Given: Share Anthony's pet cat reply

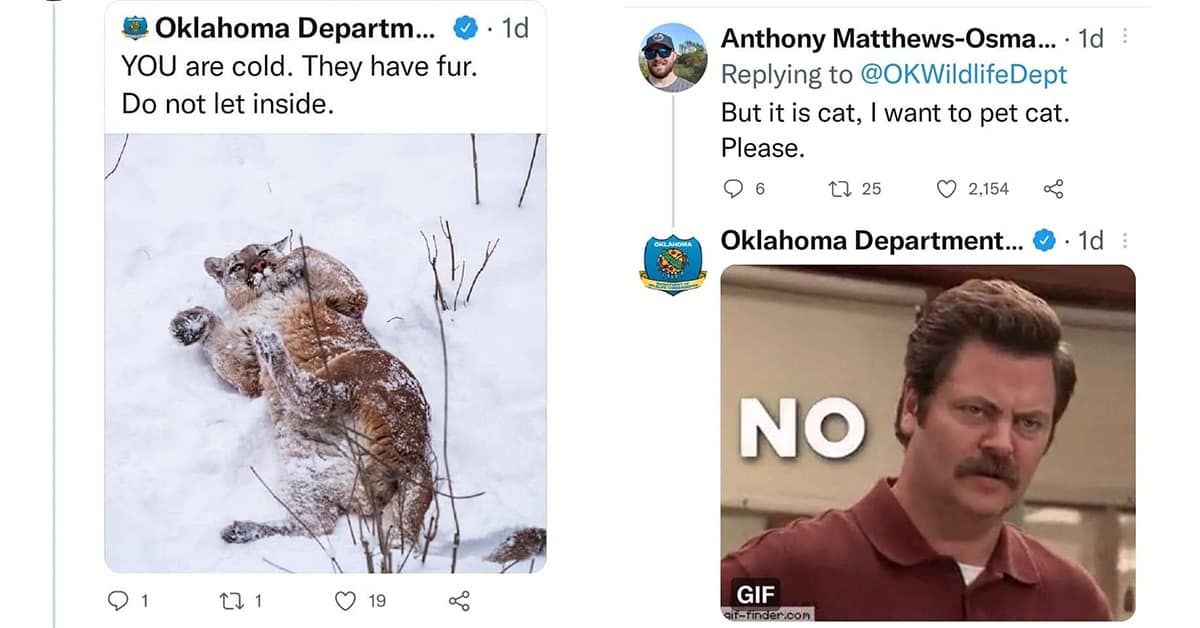Looking at the screenshot, I should click(1053, 188).
